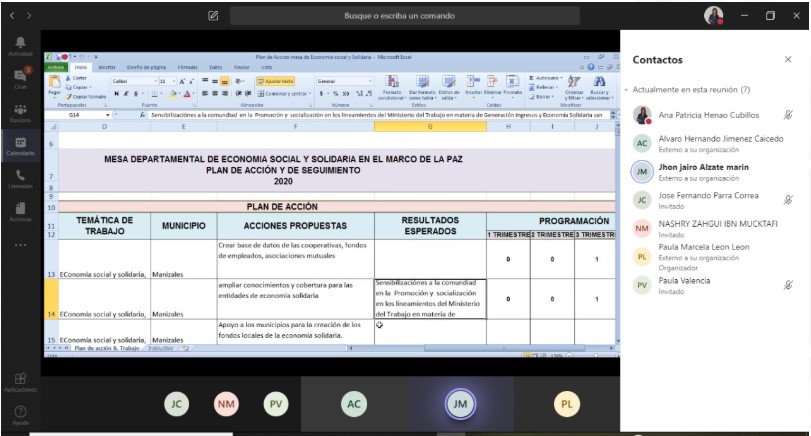Close the Contactos panel
This screenshot has width=811, height=436.
pos(788,60)
